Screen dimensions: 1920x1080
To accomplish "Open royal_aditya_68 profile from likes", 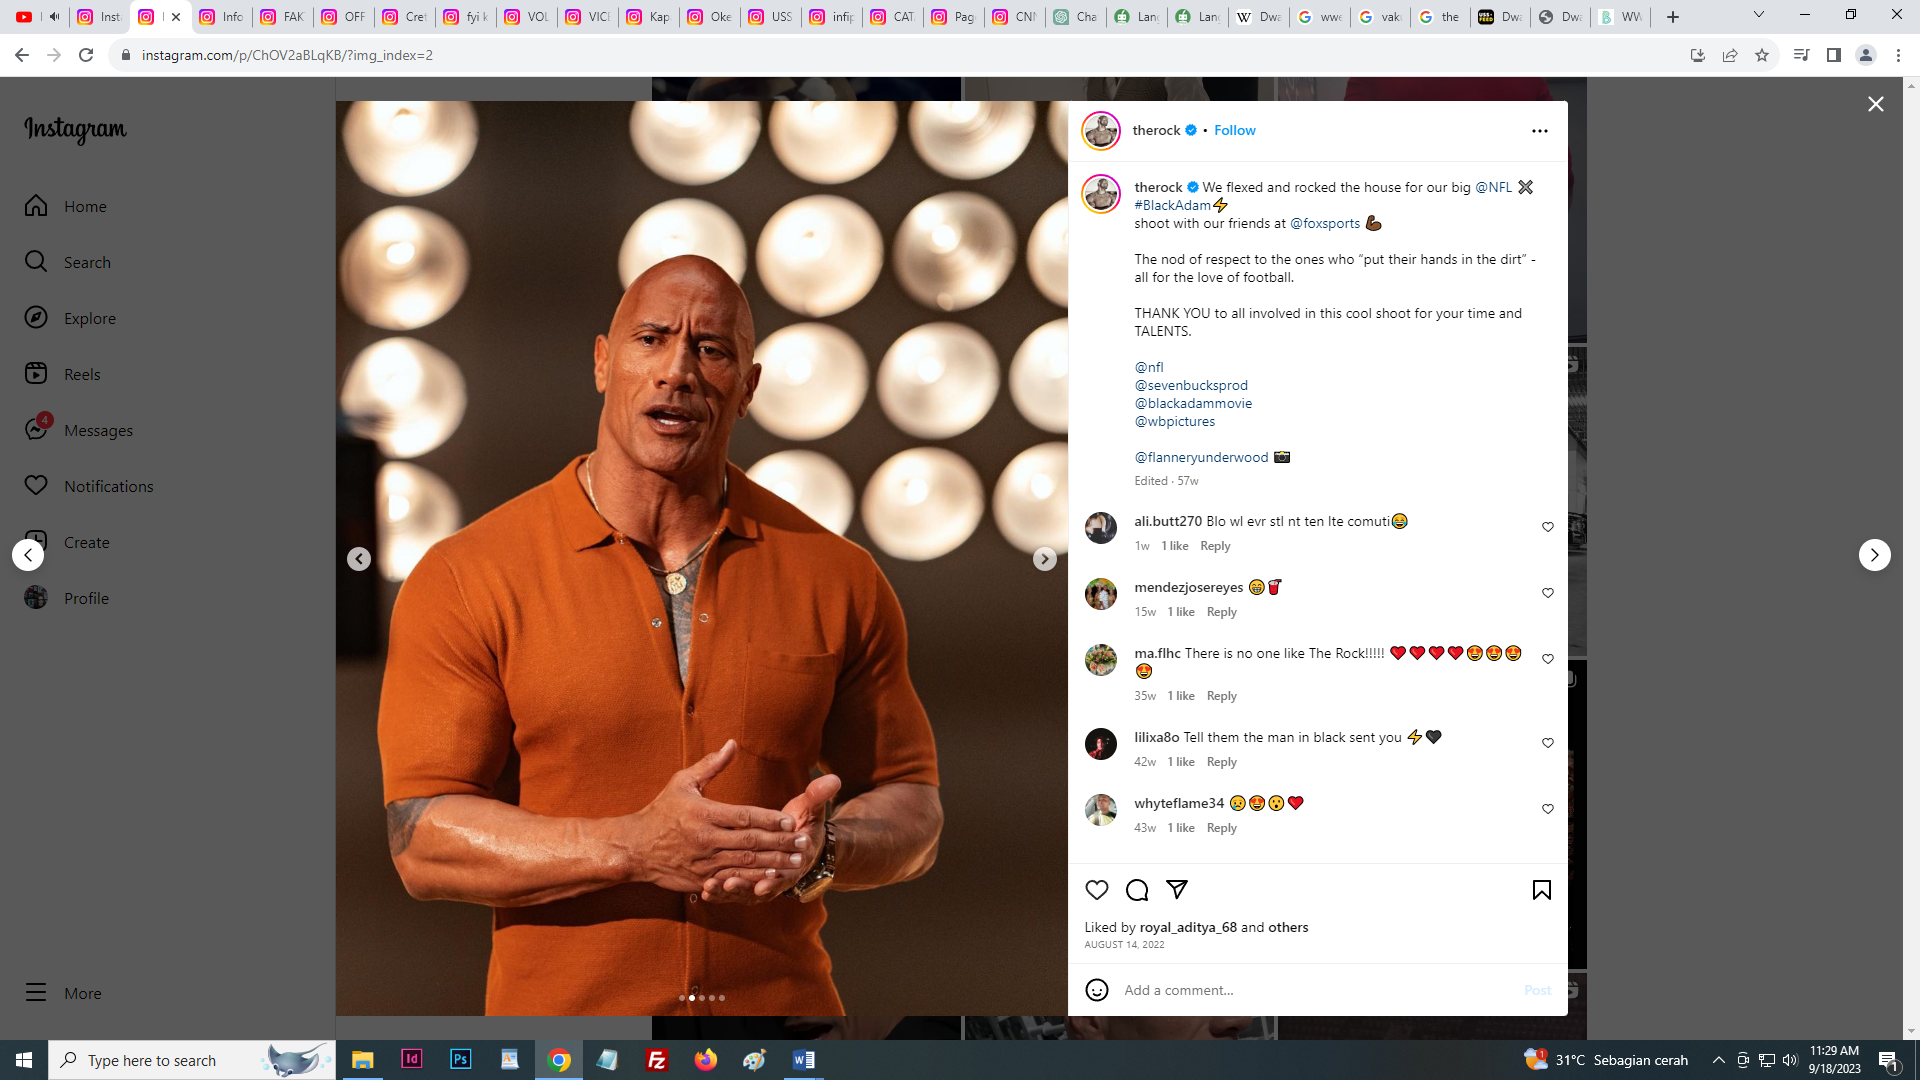I will pos(1188,927).
